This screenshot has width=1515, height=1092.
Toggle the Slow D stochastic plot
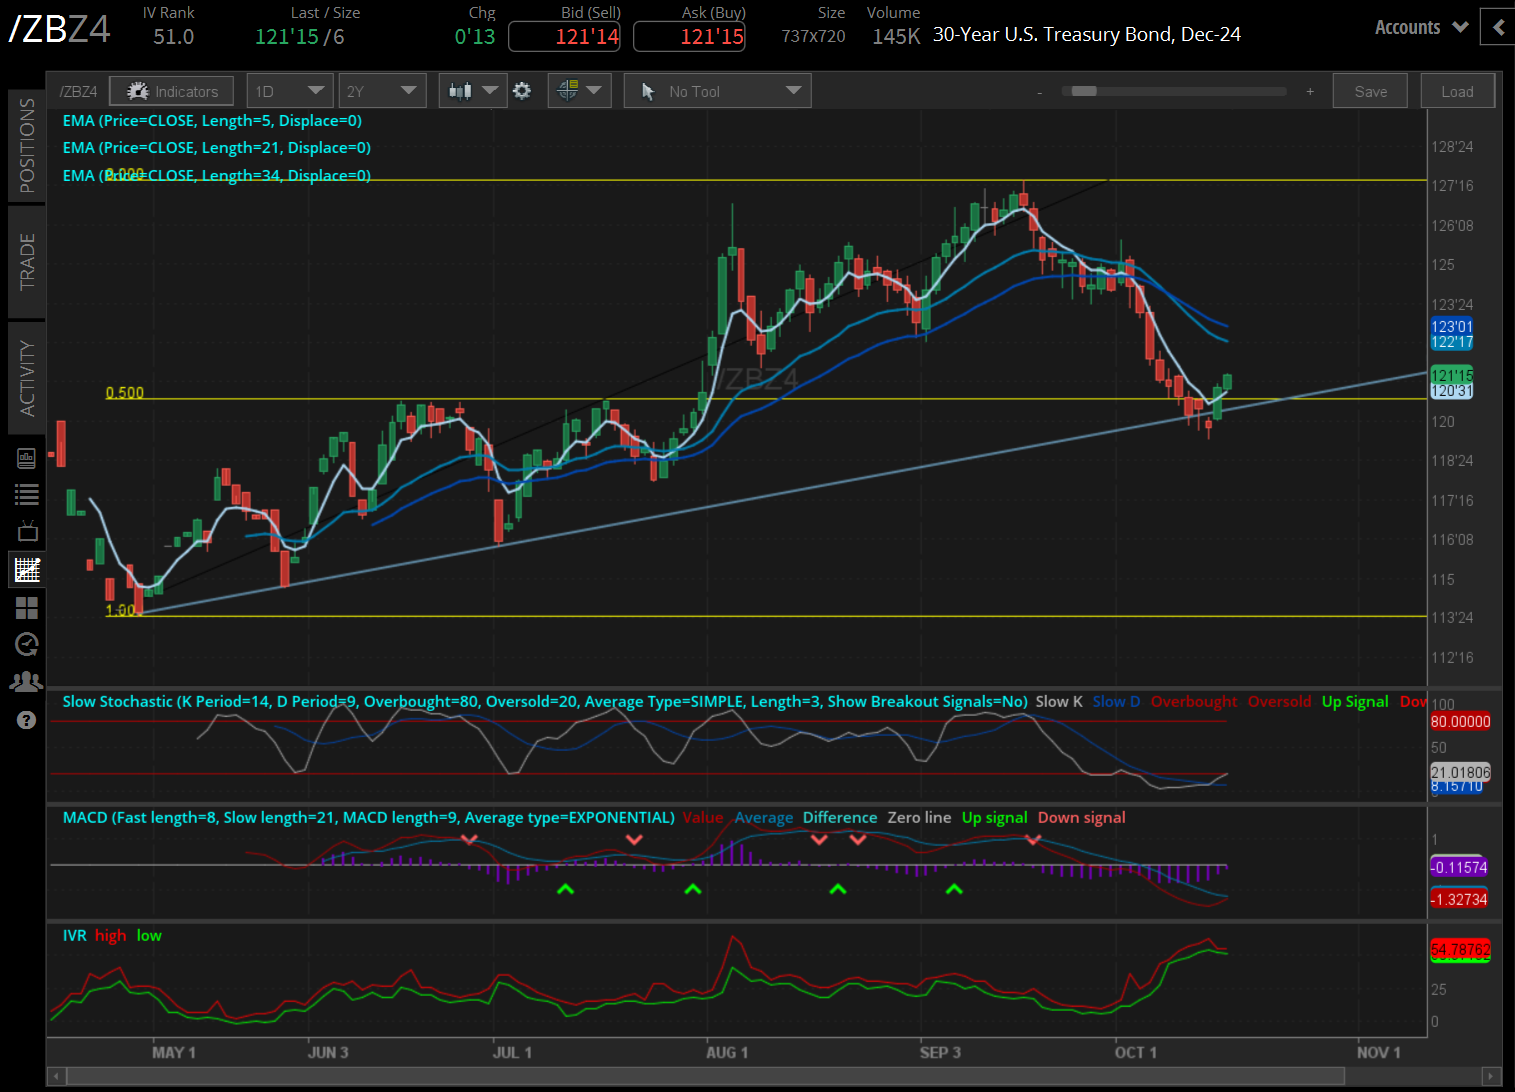coord(1115,701)
